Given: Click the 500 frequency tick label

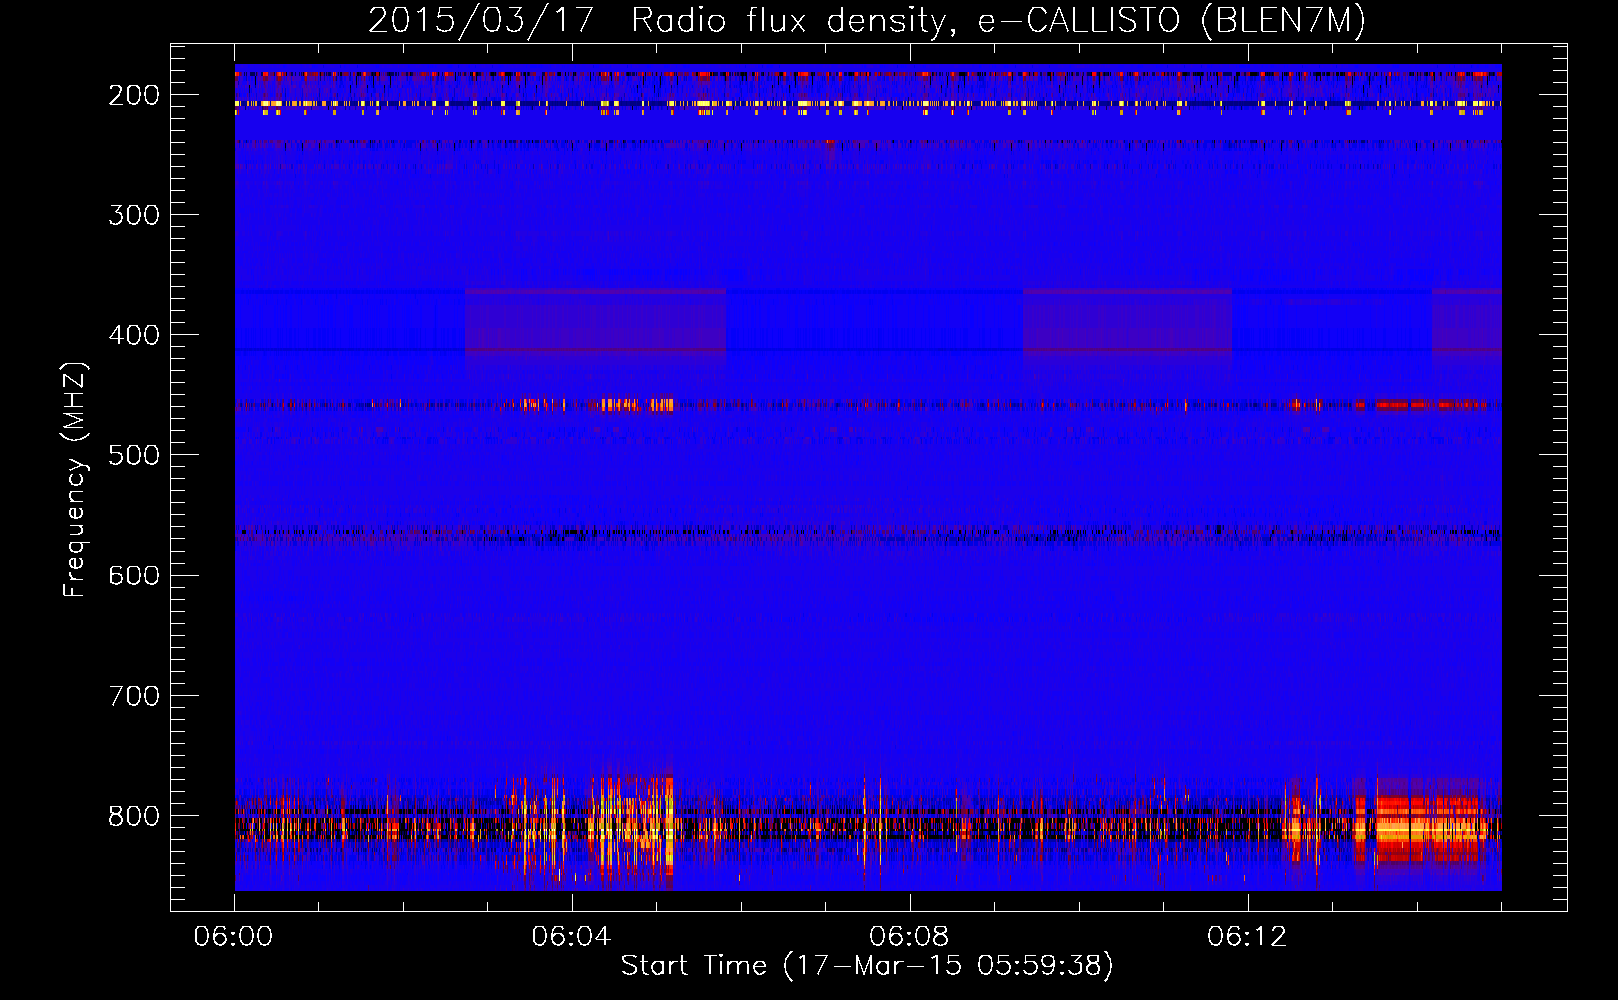Looking at the screenshot, I should 134,455.
